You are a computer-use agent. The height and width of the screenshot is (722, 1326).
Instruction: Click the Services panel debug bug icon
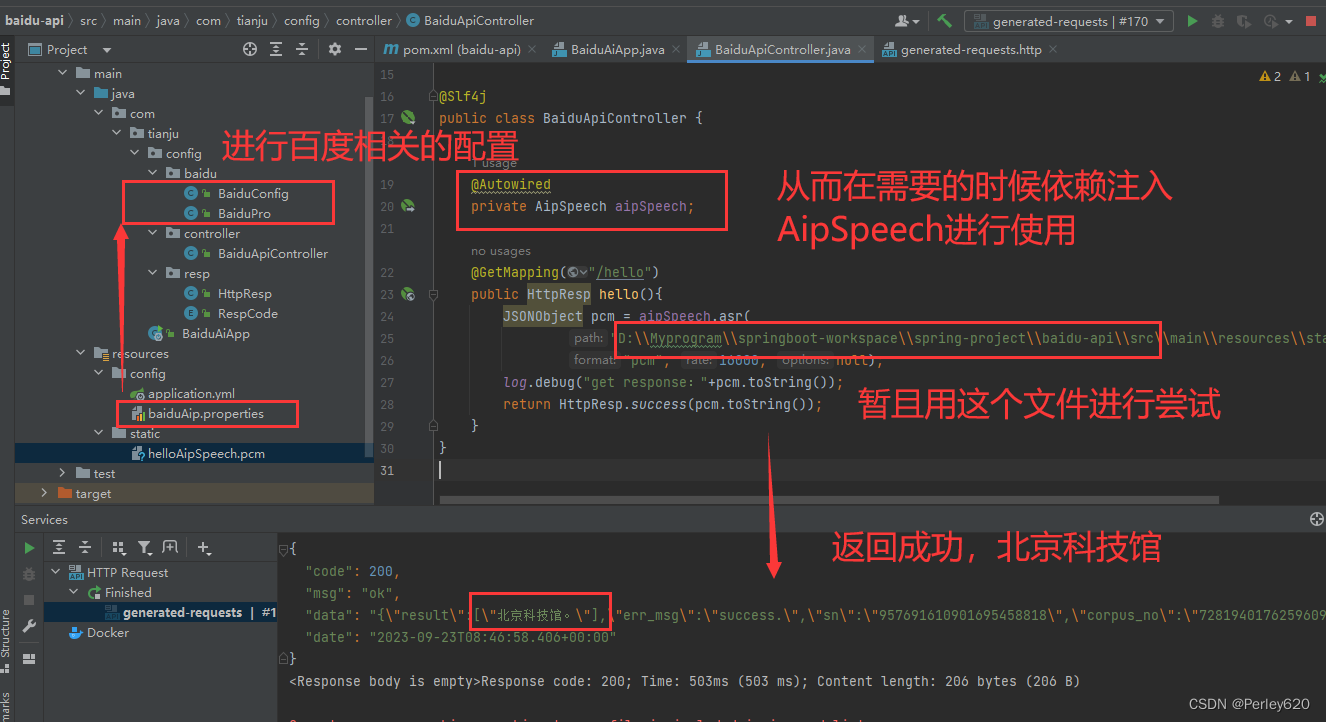pyautogui.click(x=29, y=574)
